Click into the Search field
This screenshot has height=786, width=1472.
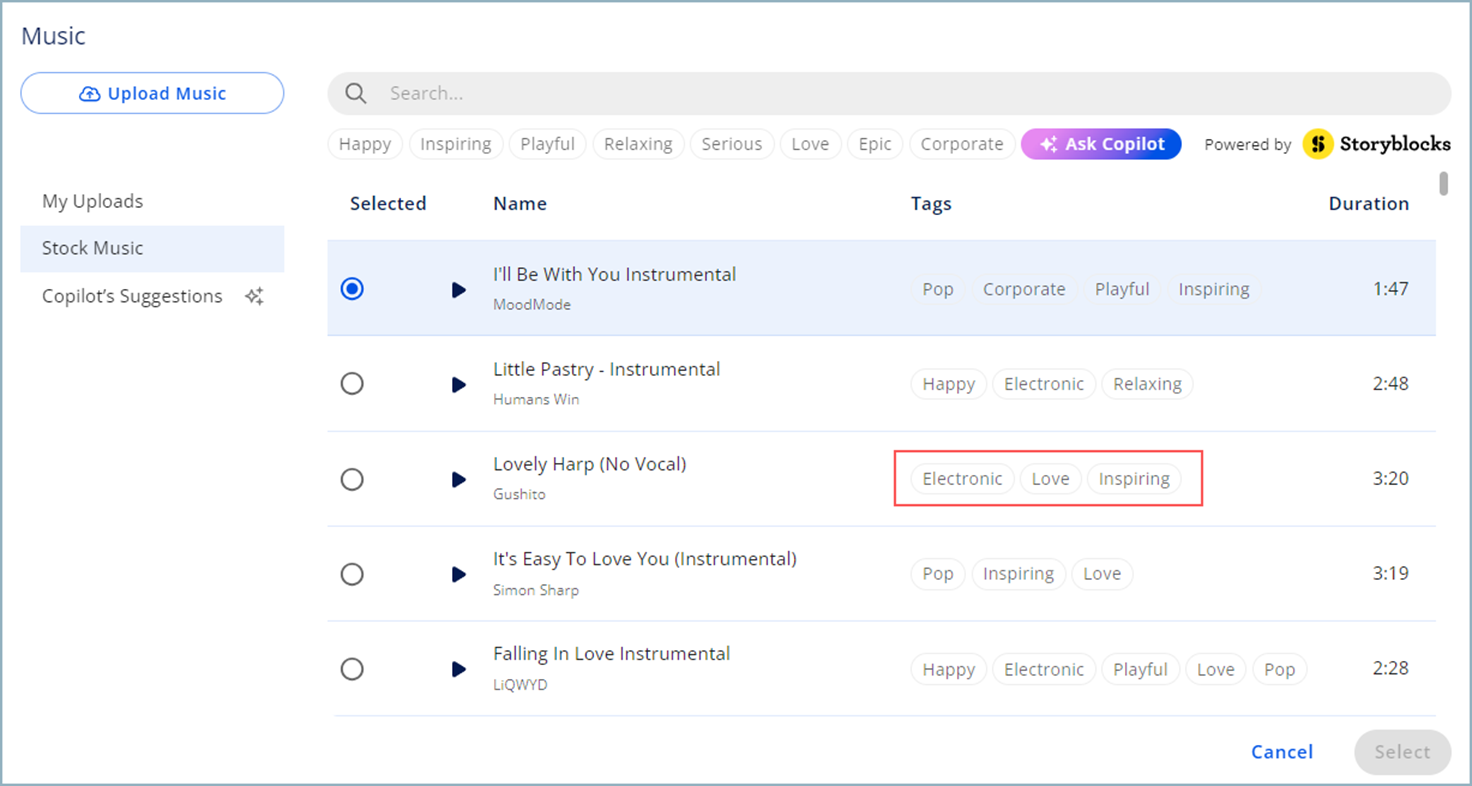(x=889, y=93)
